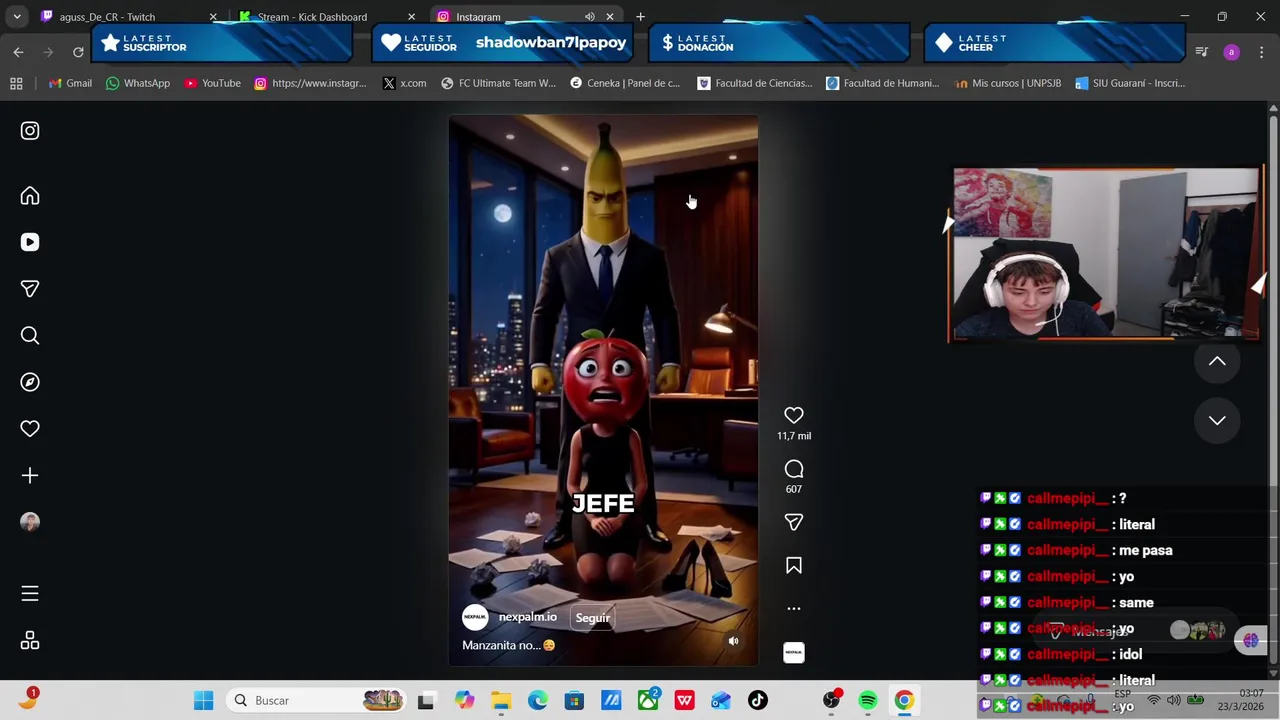Image resolution: width=1280 pixels, height=720 pixels.
Task: Open the WhatsApp bookmark
Action: [x=137, y=83]
